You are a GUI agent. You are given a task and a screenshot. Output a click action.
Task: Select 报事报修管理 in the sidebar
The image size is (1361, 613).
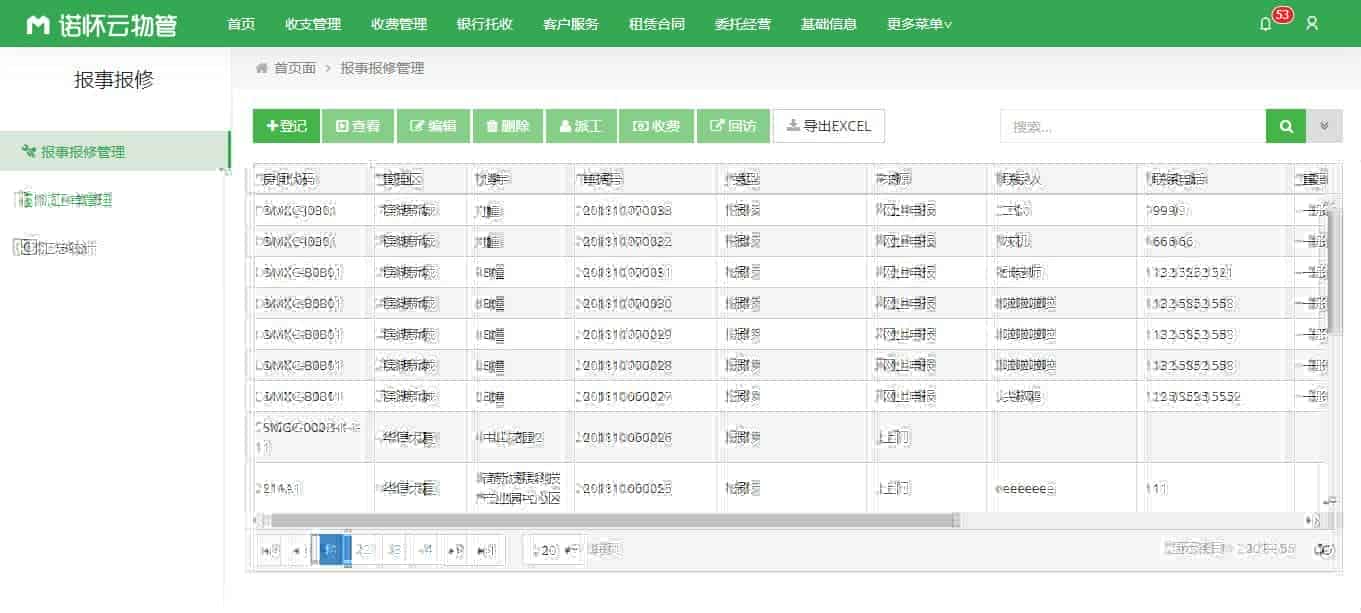115,152
